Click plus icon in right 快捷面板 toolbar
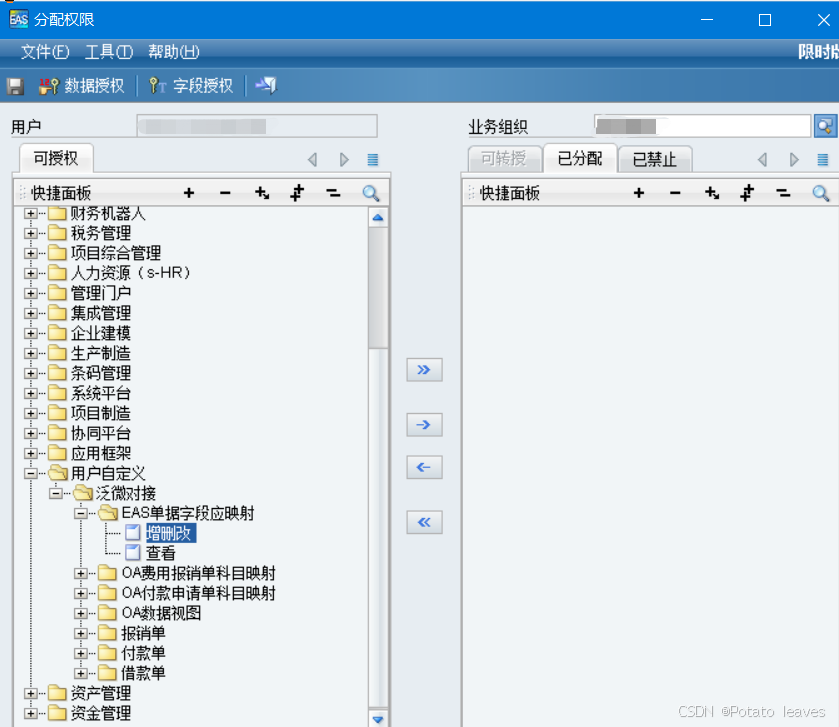This screenshot has width=839, height=727. pos(639,193)
